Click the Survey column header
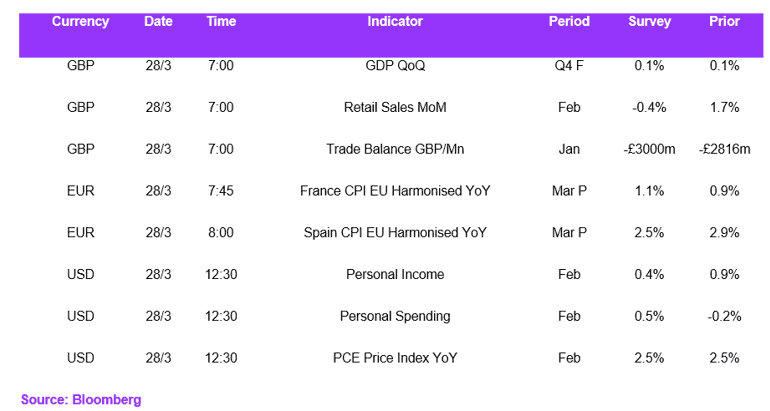The image size is (770, 411). coord(649,22)
